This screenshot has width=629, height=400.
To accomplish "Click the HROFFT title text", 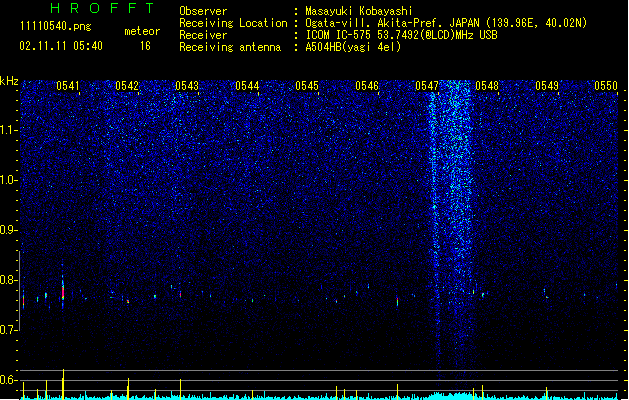I will coord(103,8).
